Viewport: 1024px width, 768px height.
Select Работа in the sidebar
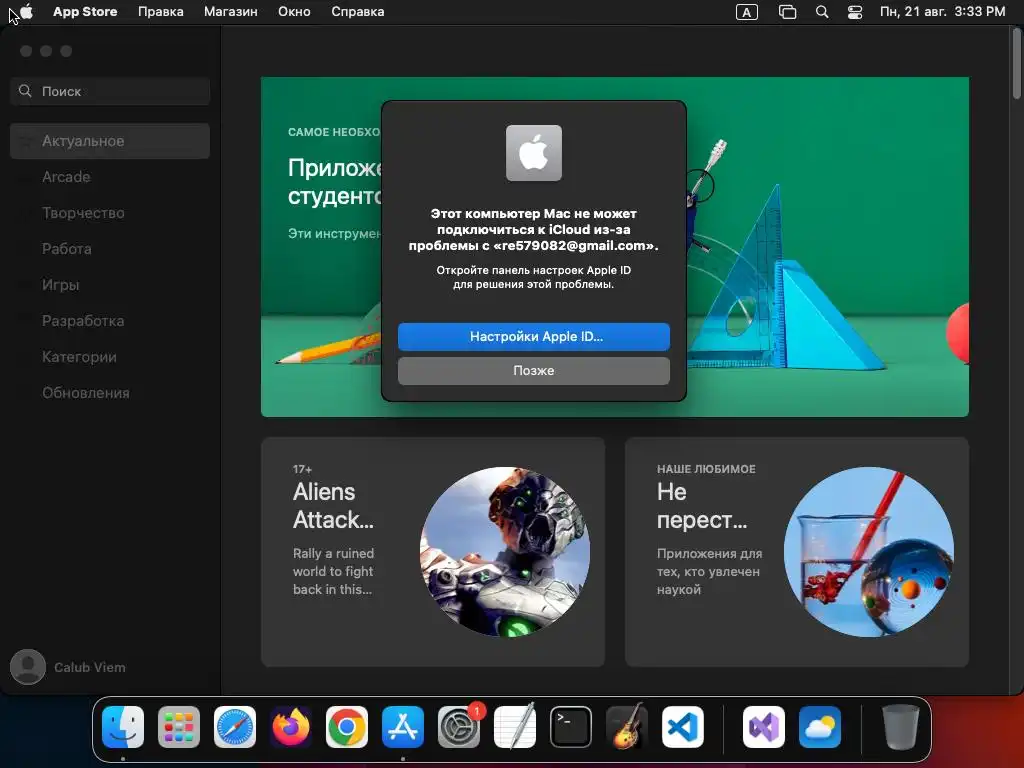(x=110, y=249)
